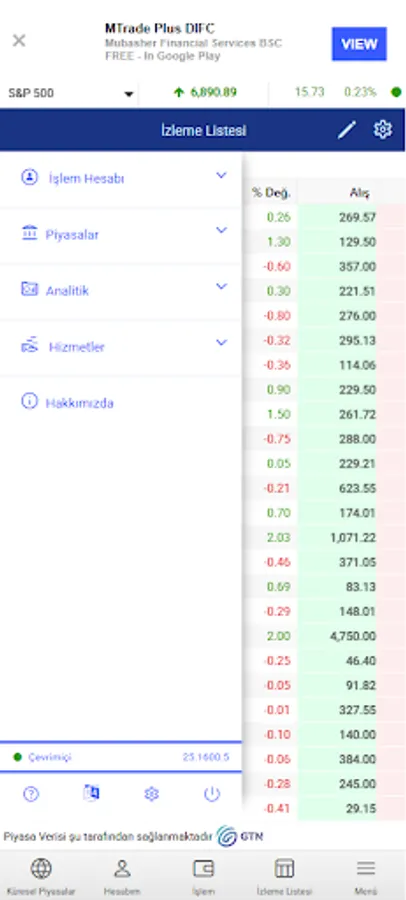Viewport: 406px width, 900px height.
Task: Click the drawer settings gear icon
Action: click(x=152, y=794)
